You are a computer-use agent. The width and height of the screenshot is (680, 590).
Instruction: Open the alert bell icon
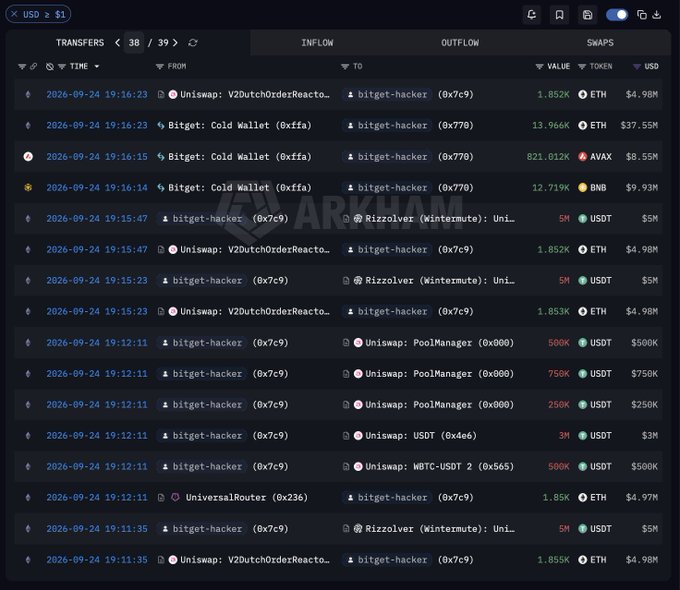(532, 15)
